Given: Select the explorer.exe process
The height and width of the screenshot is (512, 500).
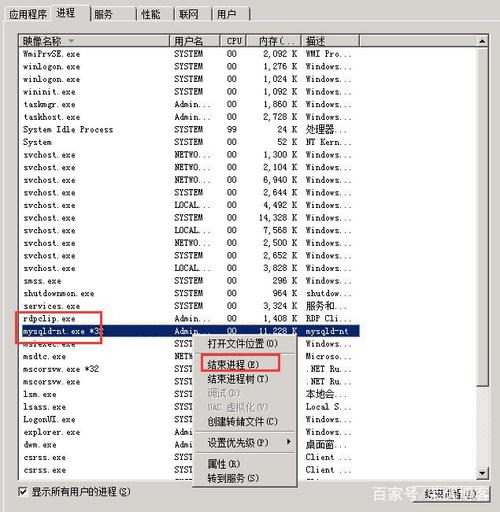Looking at the screenshot, I should pos(52,432).
